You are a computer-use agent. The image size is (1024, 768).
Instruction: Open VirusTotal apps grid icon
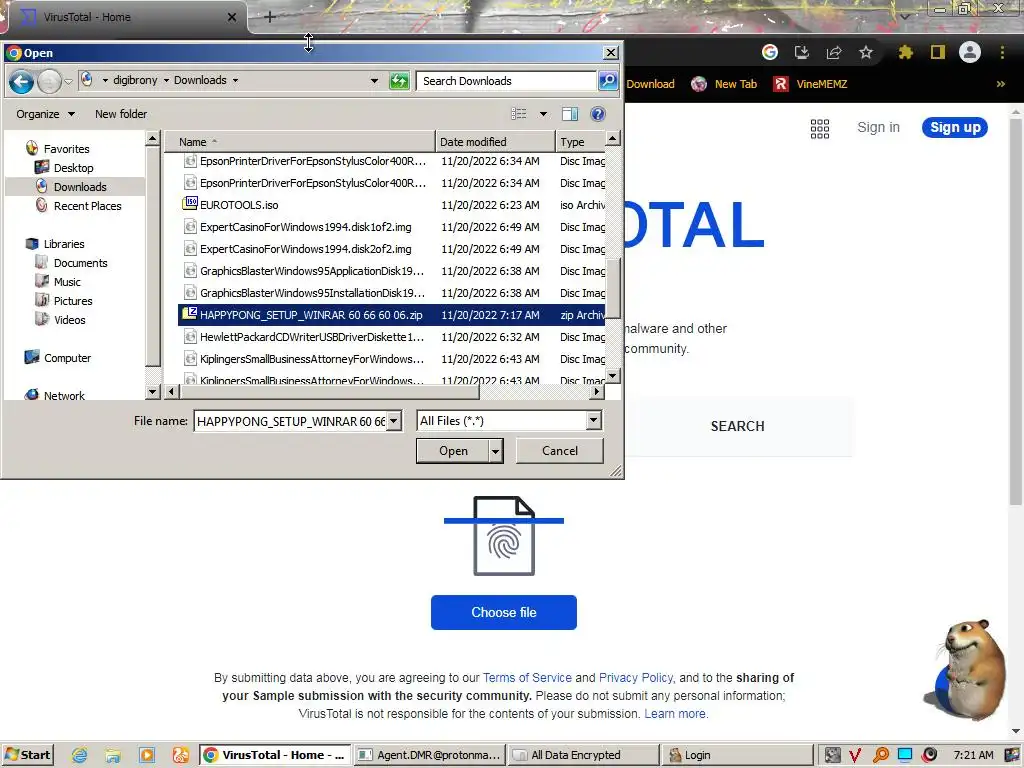point(820,128)
